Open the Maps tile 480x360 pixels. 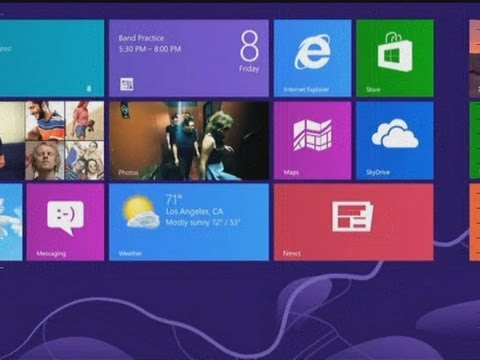(x=312, y=141)
